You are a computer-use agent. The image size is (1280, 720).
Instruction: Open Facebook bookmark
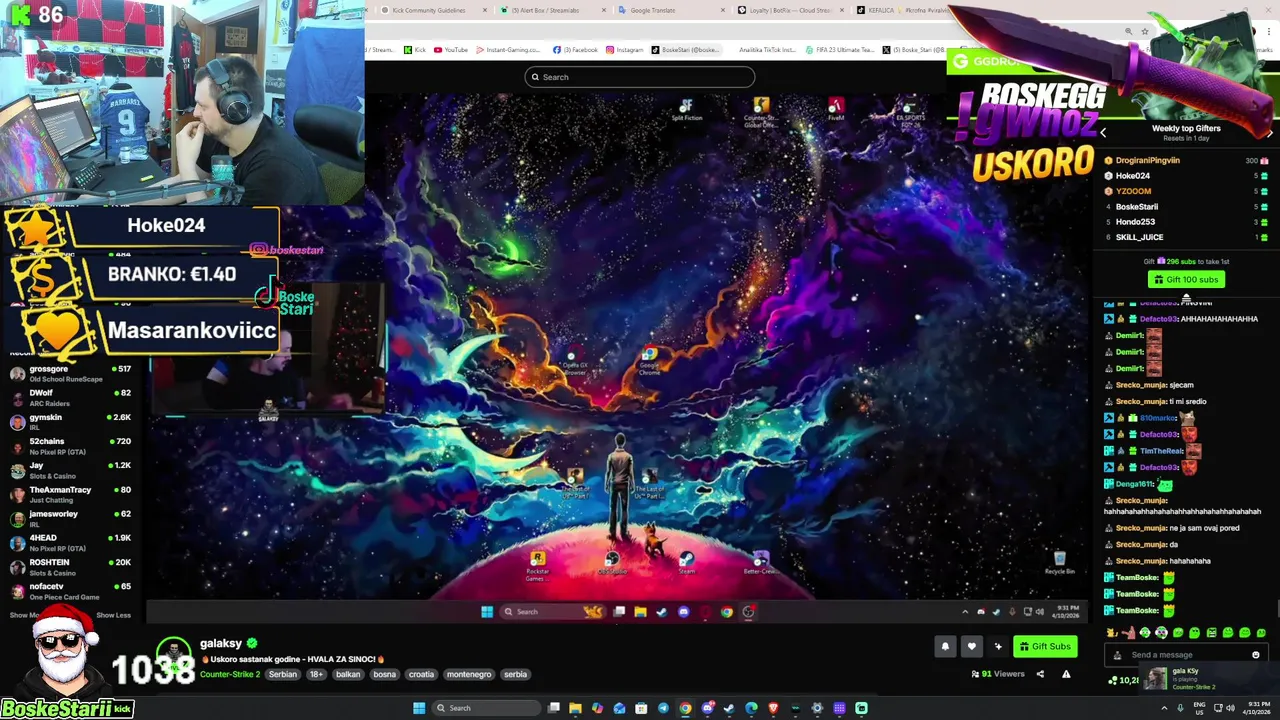point(574,50)
